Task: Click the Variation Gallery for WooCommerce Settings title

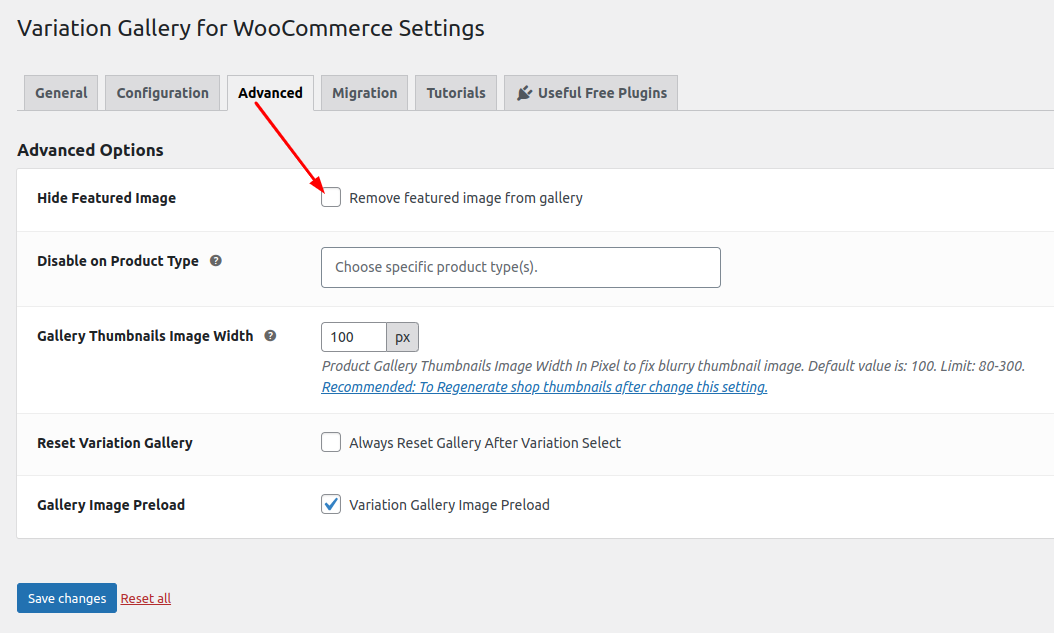Action: click(251, 28)
